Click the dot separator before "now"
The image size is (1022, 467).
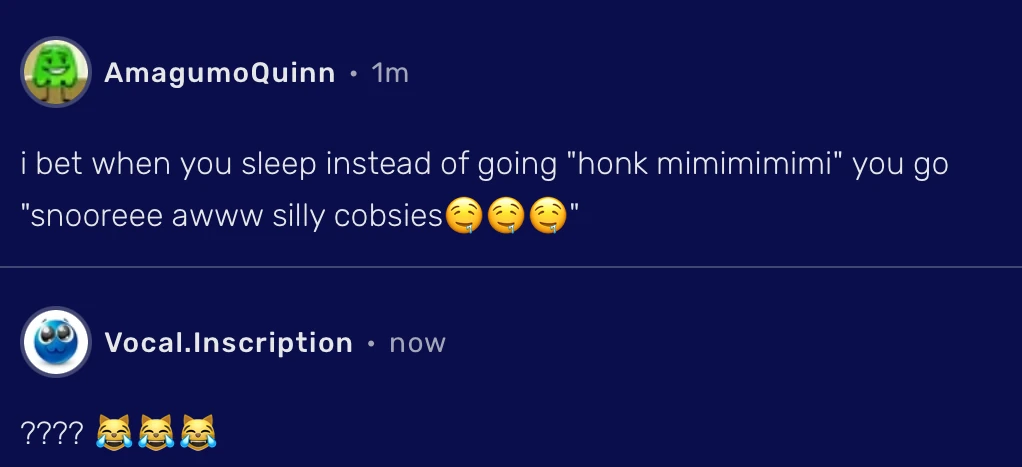(x=371, y=343)
